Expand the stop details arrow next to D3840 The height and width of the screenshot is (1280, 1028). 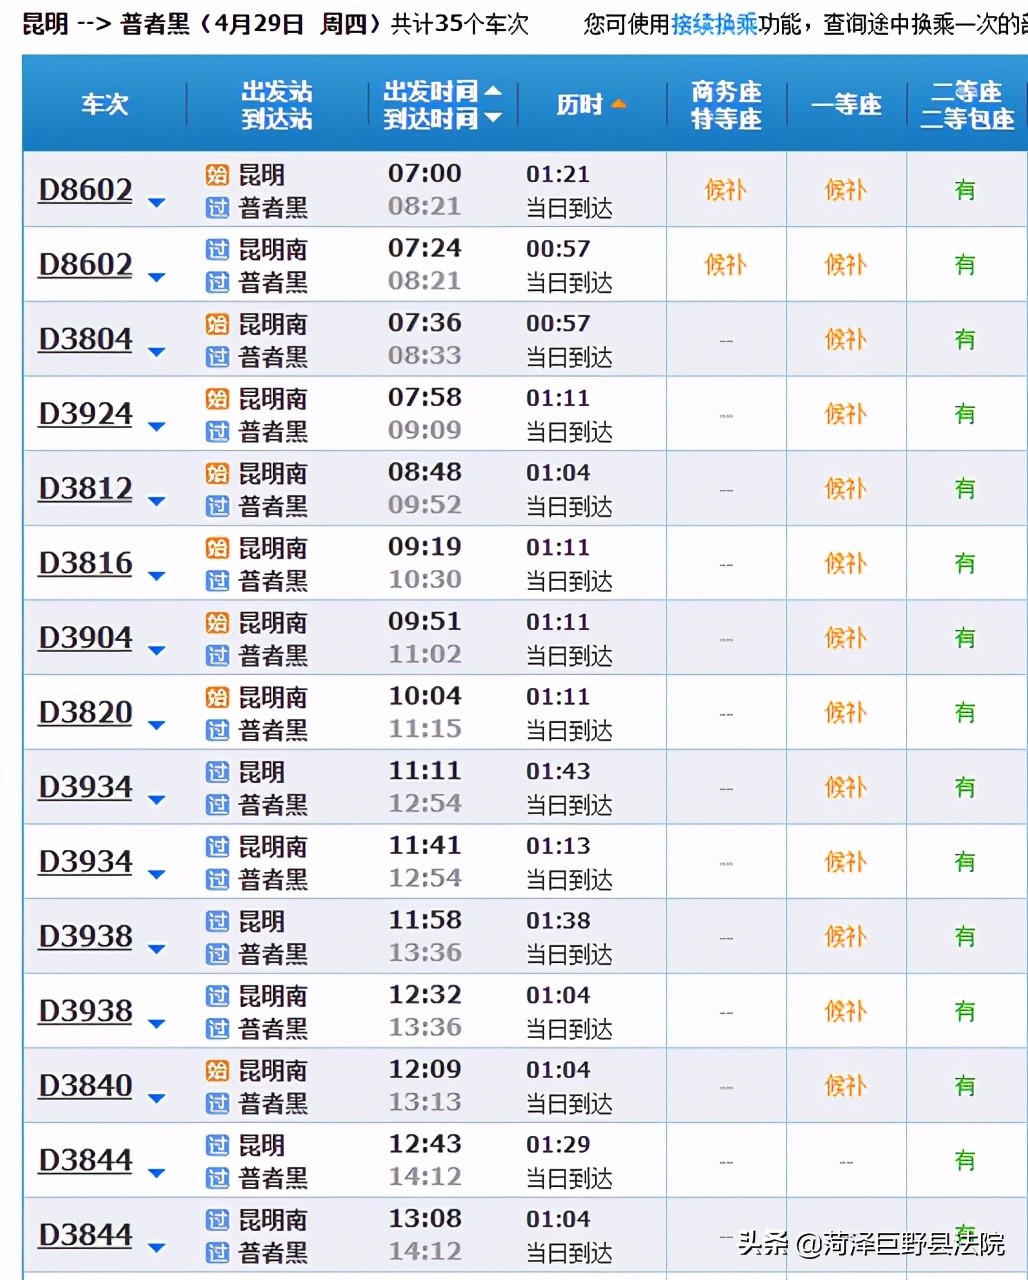[x=156, y=1098]
